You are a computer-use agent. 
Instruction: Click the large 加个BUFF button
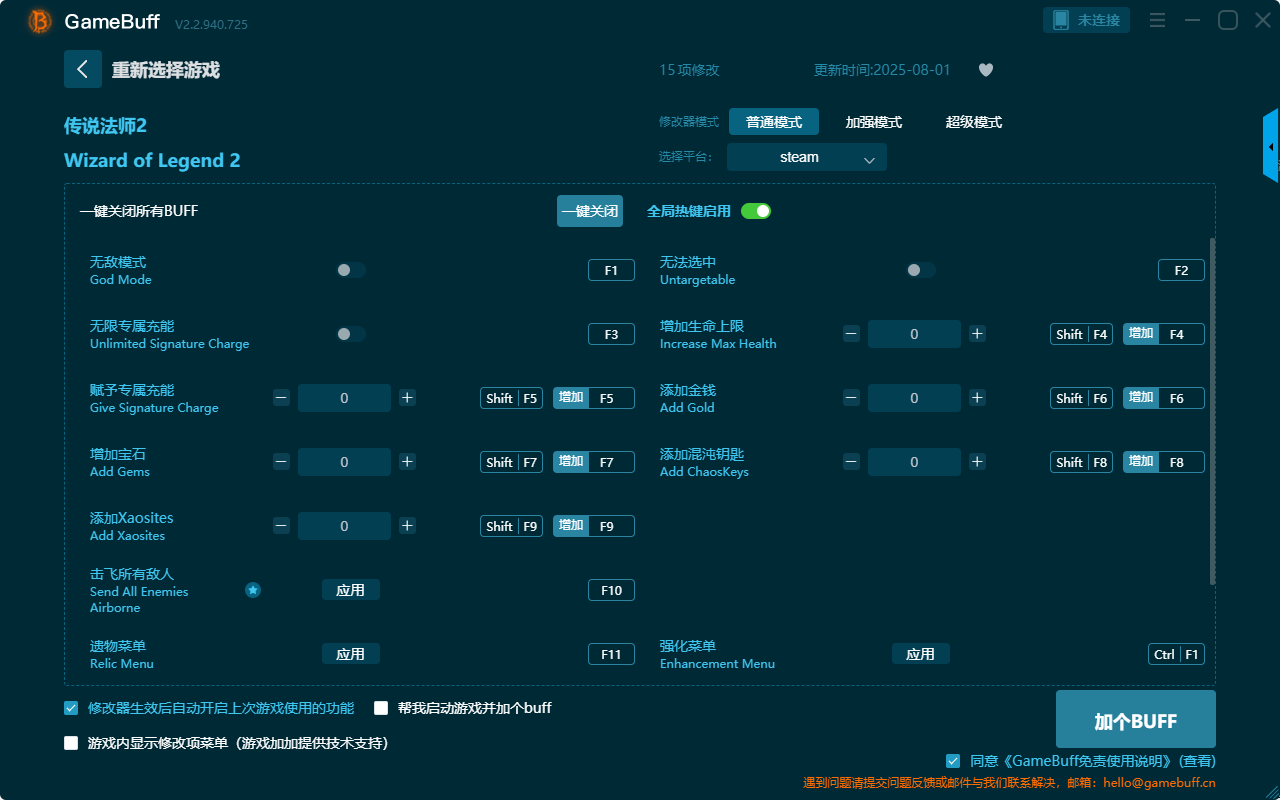pos(1136,719)
